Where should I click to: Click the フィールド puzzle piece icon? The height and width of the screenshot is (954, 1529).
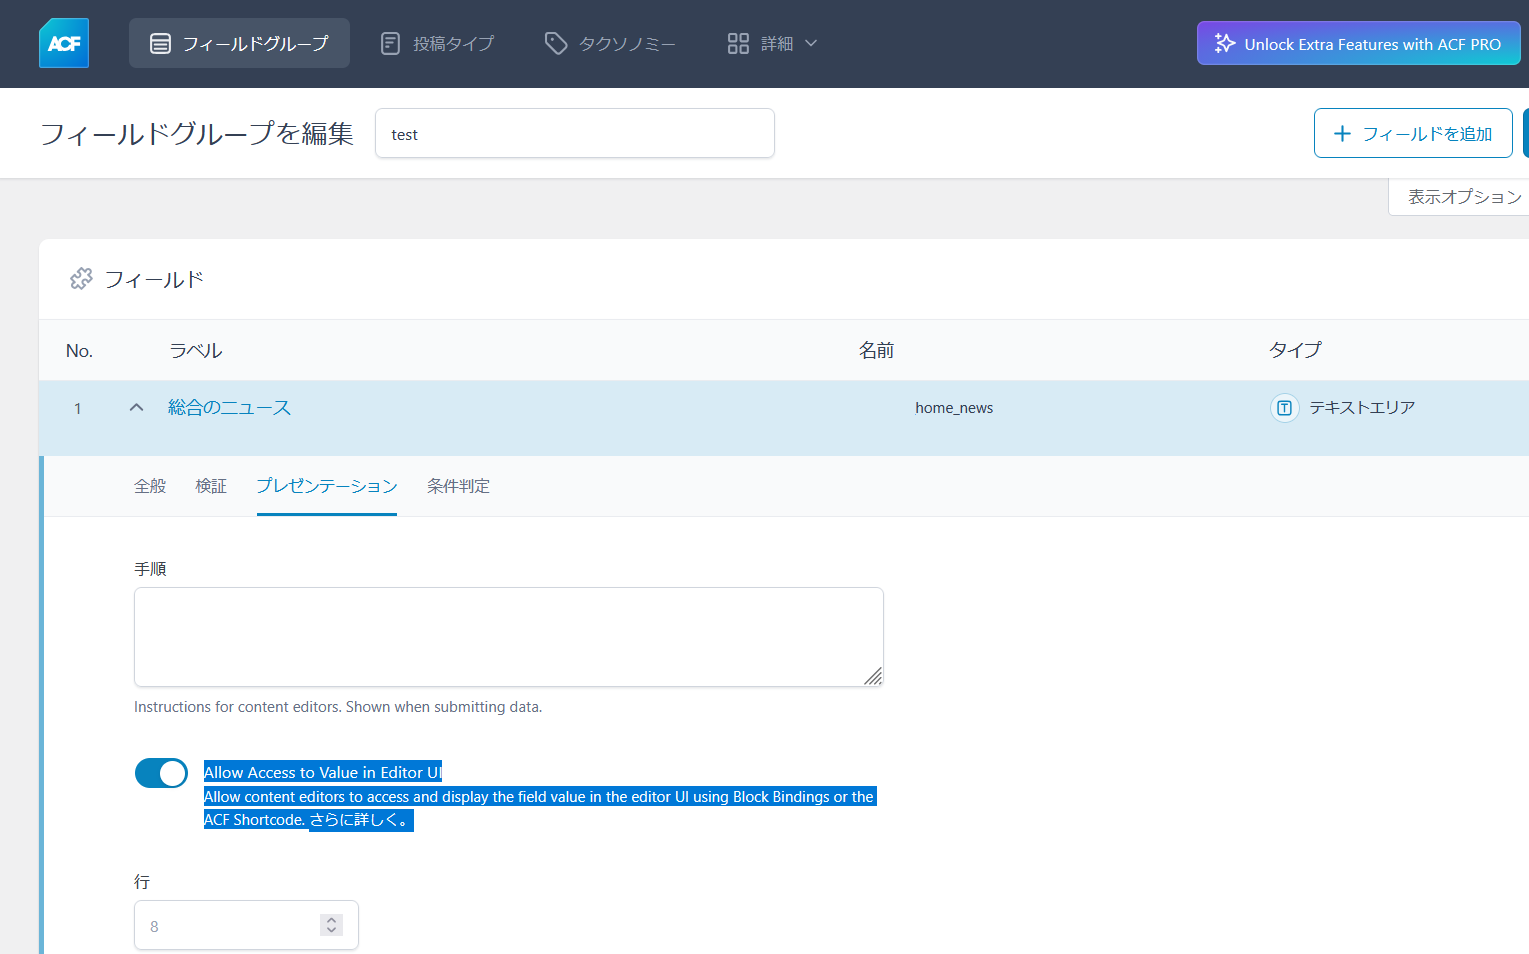point(81,278)
